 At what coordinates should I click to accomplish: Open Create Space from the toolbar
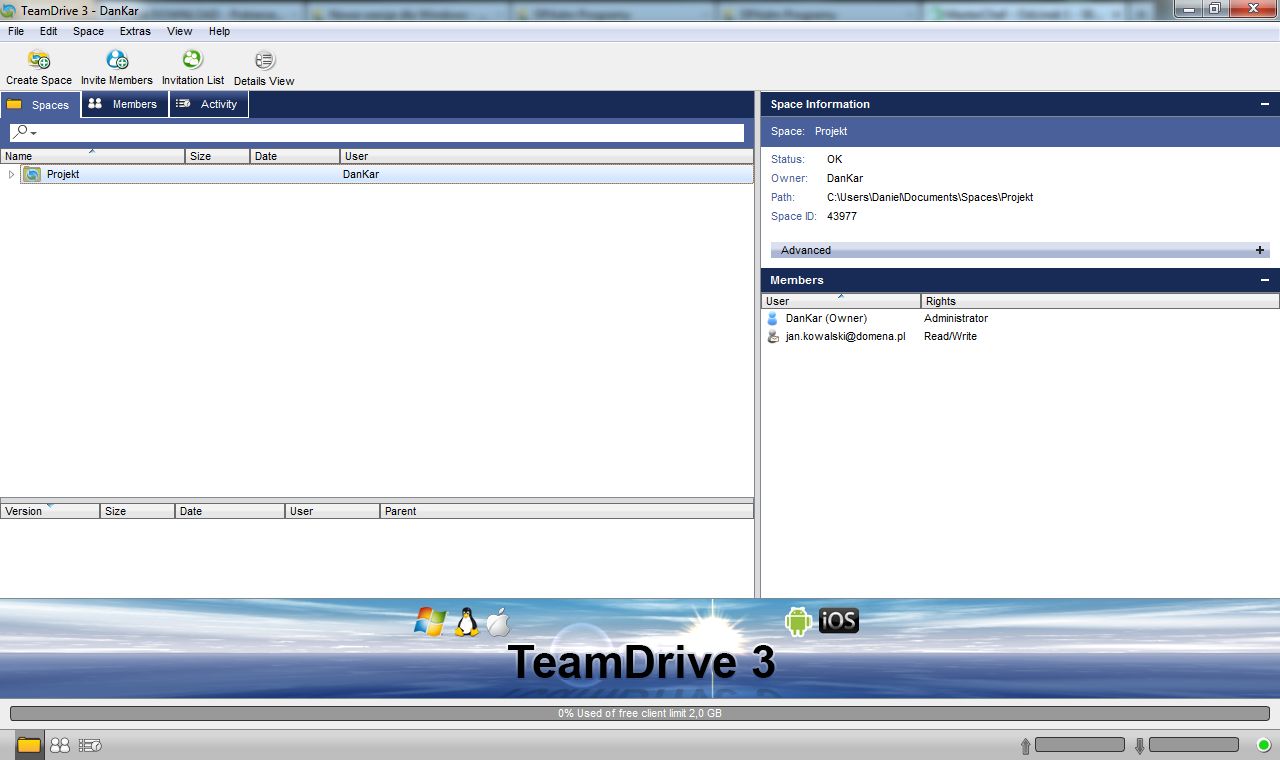39,66
